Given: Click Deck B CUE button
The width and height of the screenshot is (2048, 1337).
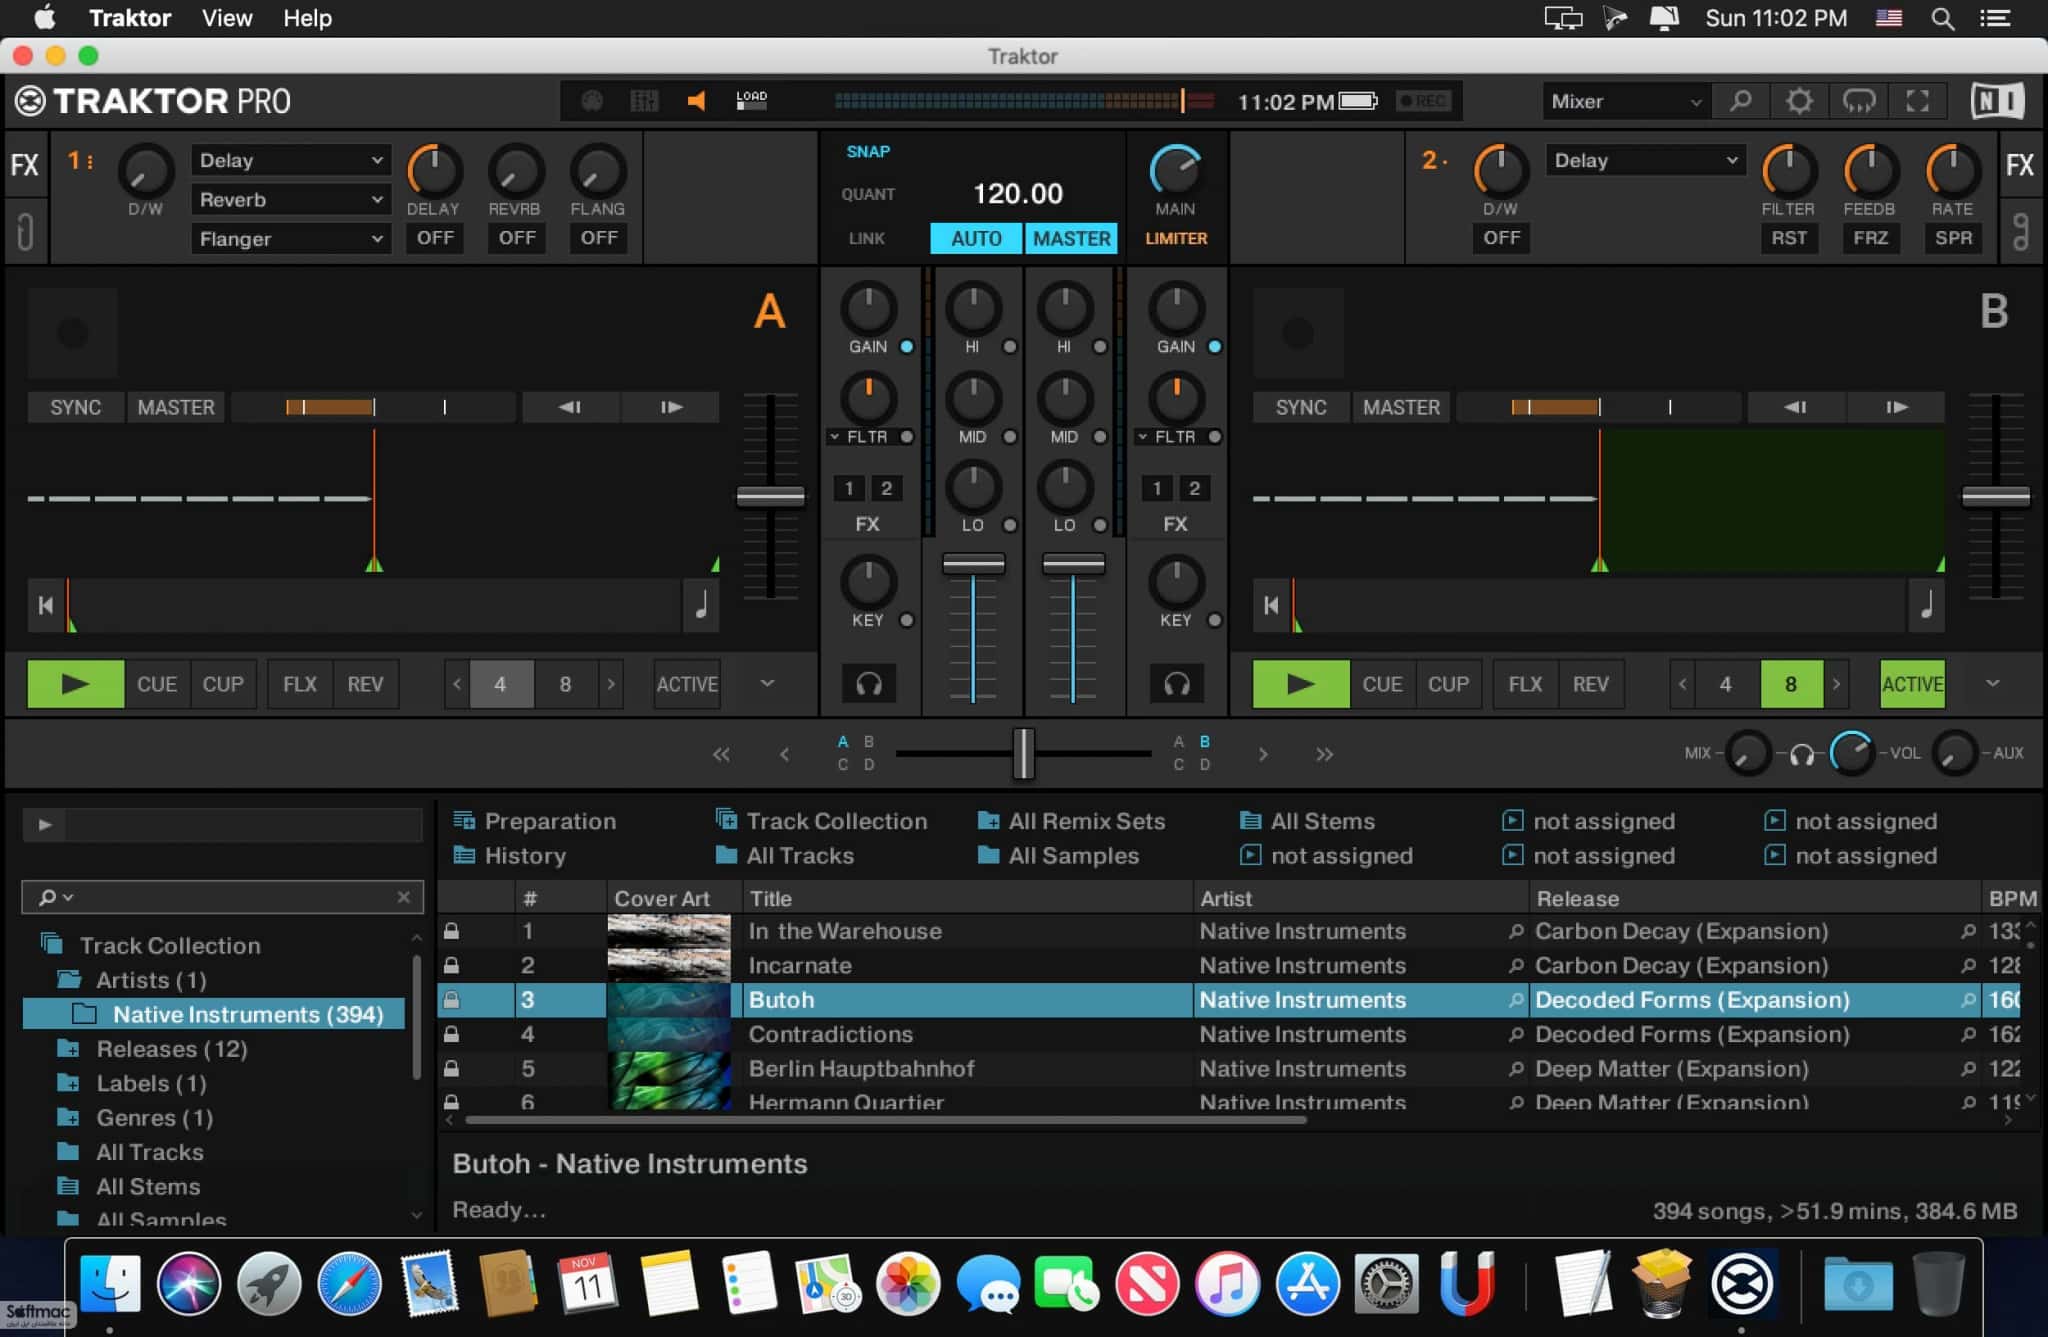Looking at the screenshot, I should 1382,684.
